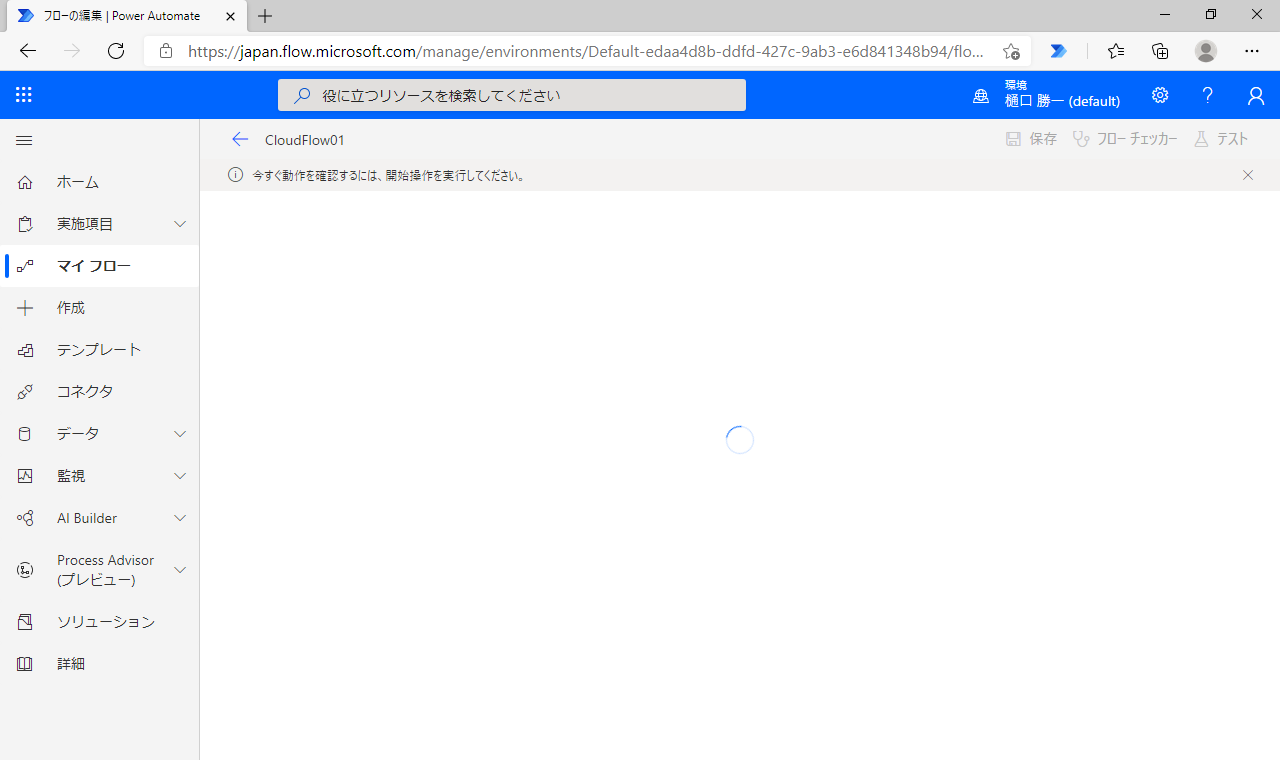Click the テスト button
1280x760 pixels.
1221,139
